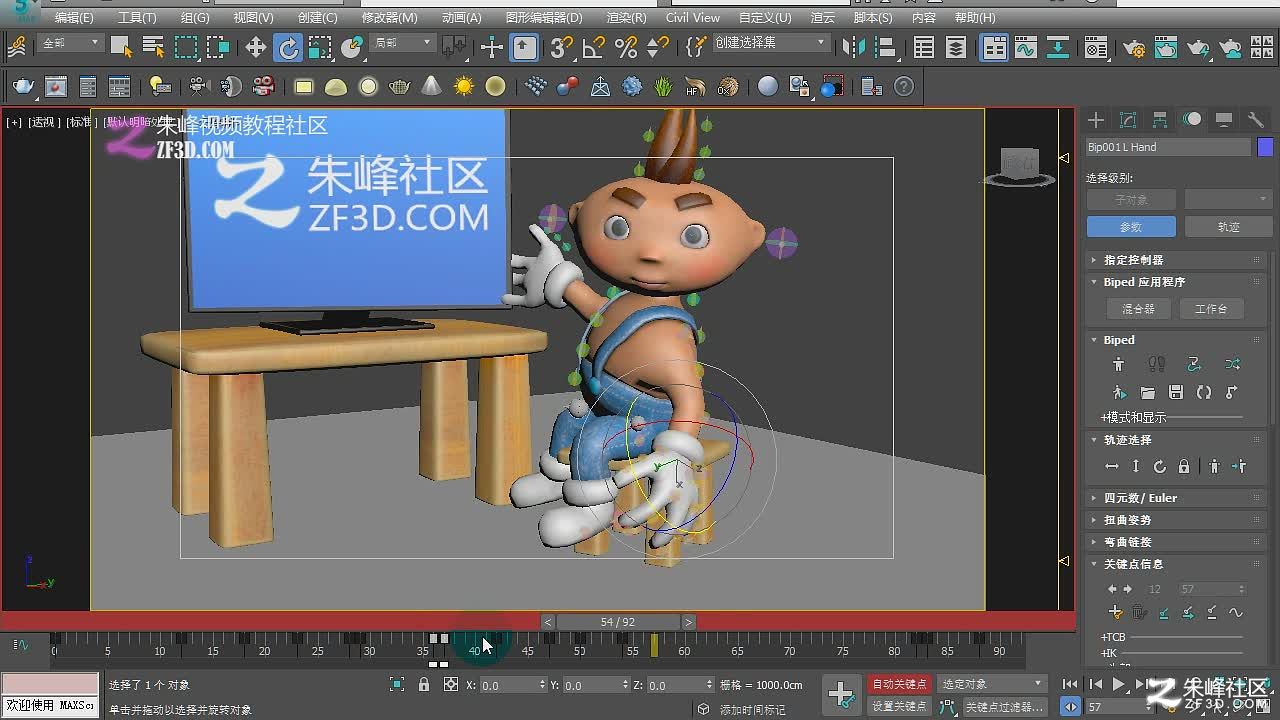Viewport: 1280px width, 720px height.
Task: Open Select by Name list tool
Action: (x=153, y=47)
